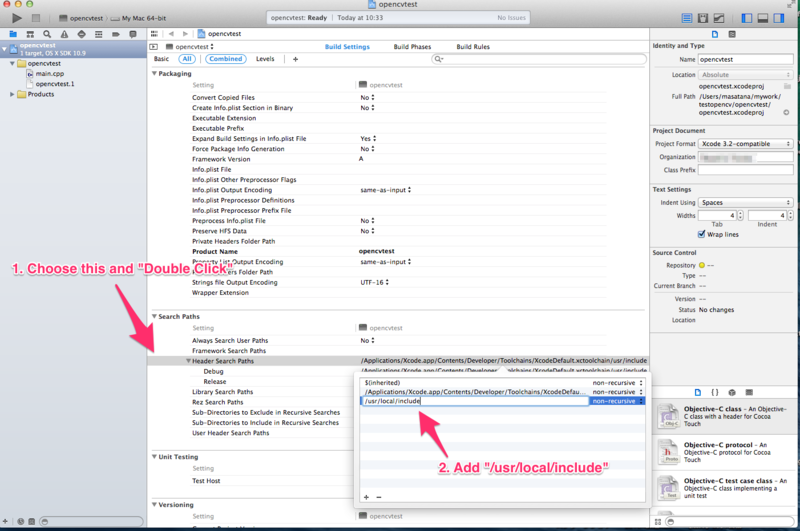Collapse the Search Paths section
Image resolution: width=800 pixels, height=531 pixels.
[154, 316]
